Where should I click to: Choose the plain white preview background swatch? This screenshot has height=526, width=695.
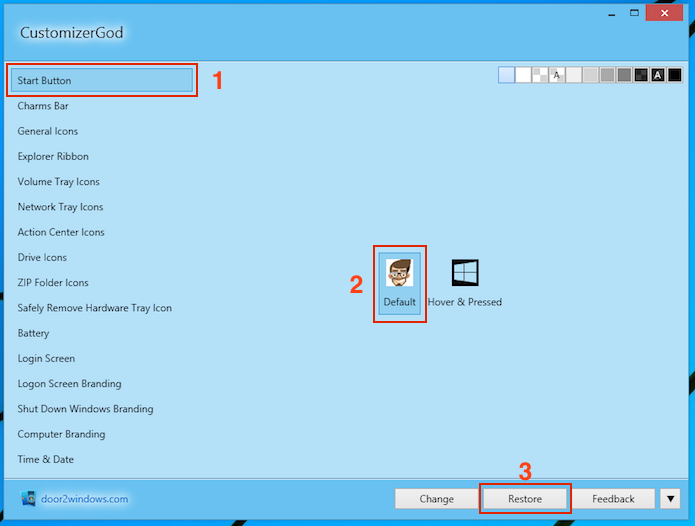[523, 75]
